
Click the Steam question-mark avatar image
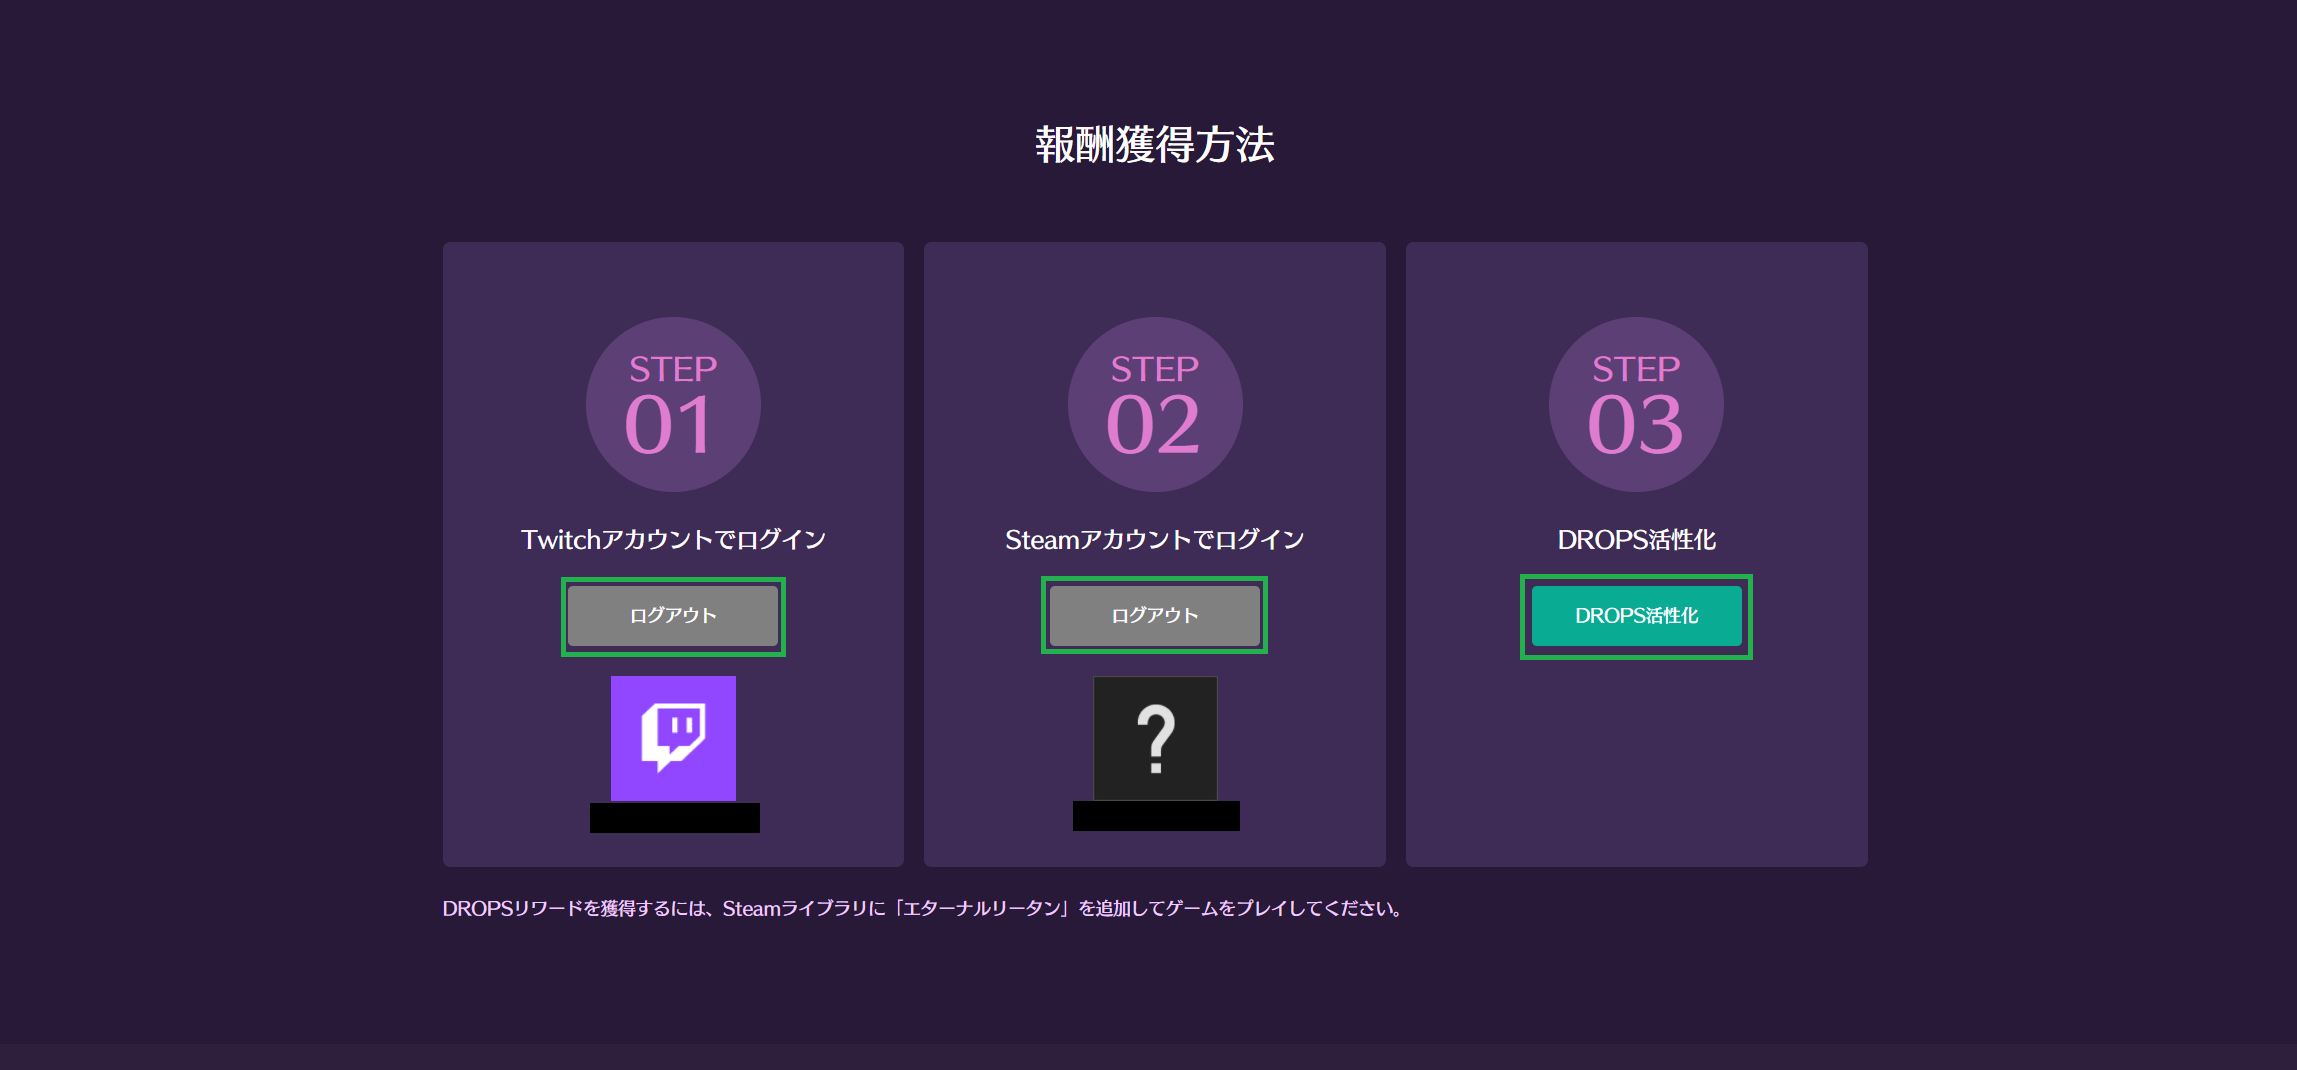pos(1155,738)
